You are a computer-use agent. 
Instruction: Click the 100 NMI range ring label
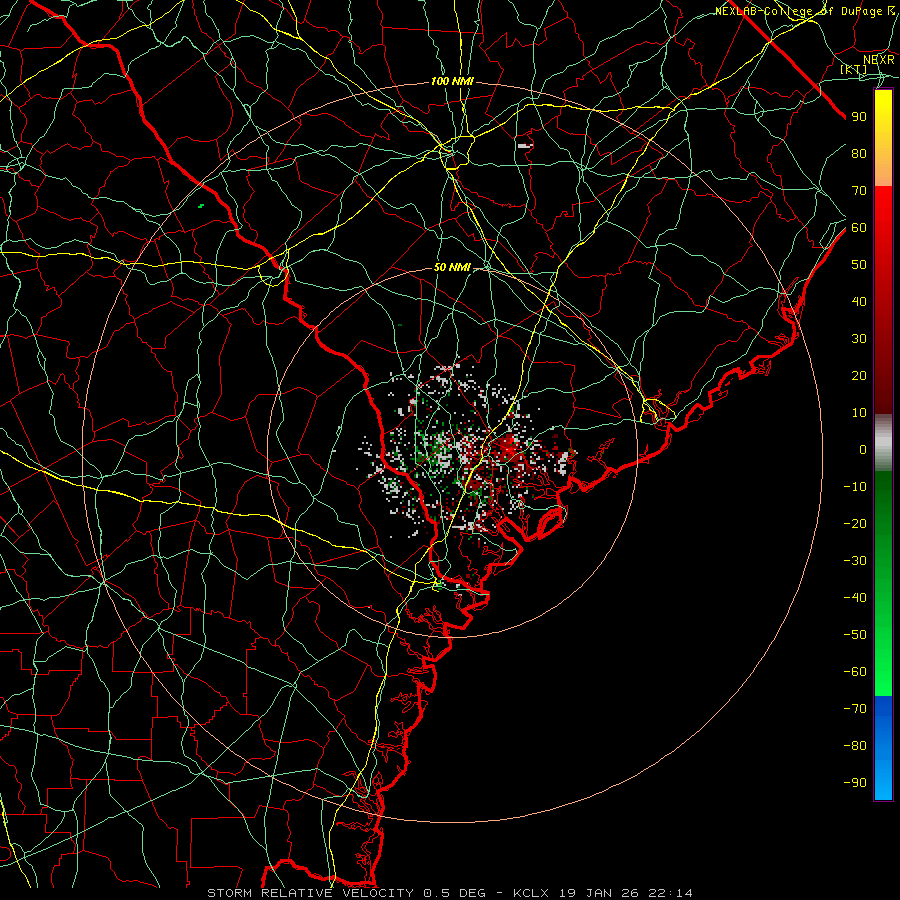(x=452, y=82)
